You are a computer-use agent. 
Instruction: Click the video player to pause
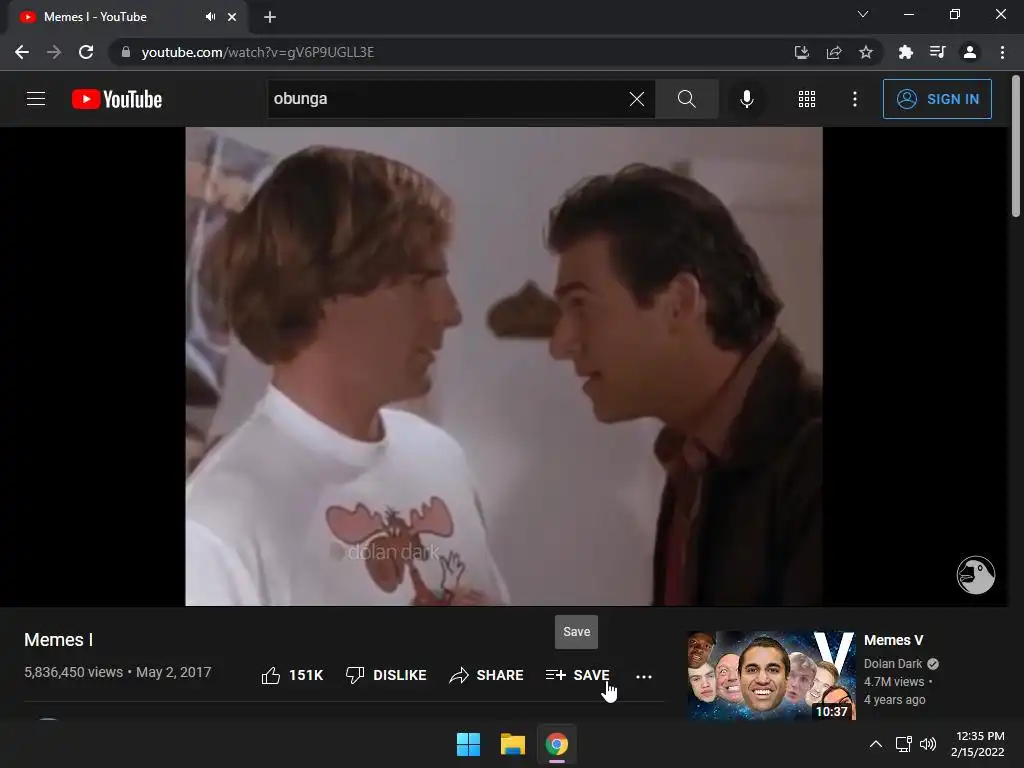pos(504,366)
